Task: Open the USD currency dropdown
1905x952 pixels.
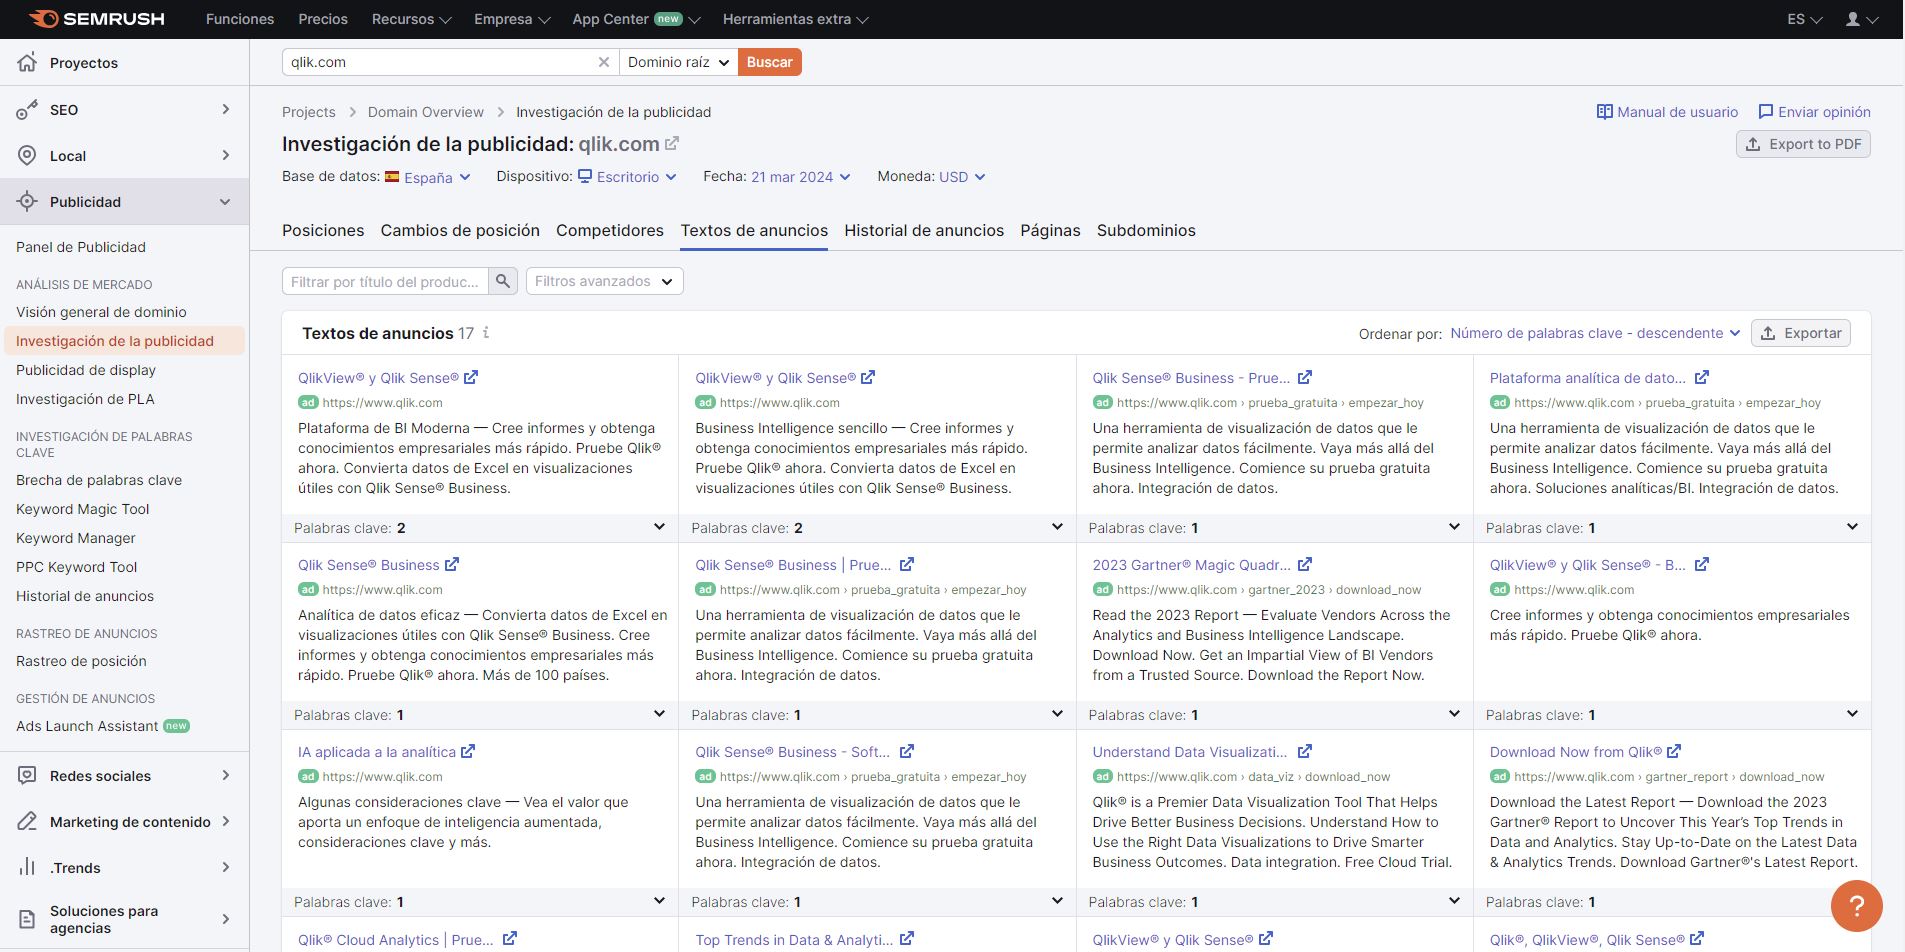Action: 962,177
